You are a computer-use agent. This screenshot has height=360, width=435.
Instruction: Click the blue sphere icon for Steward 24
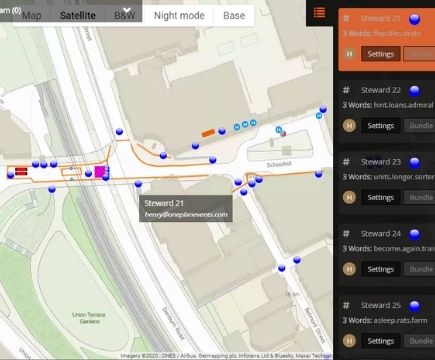pyautogui.click(x=414, y=235)
